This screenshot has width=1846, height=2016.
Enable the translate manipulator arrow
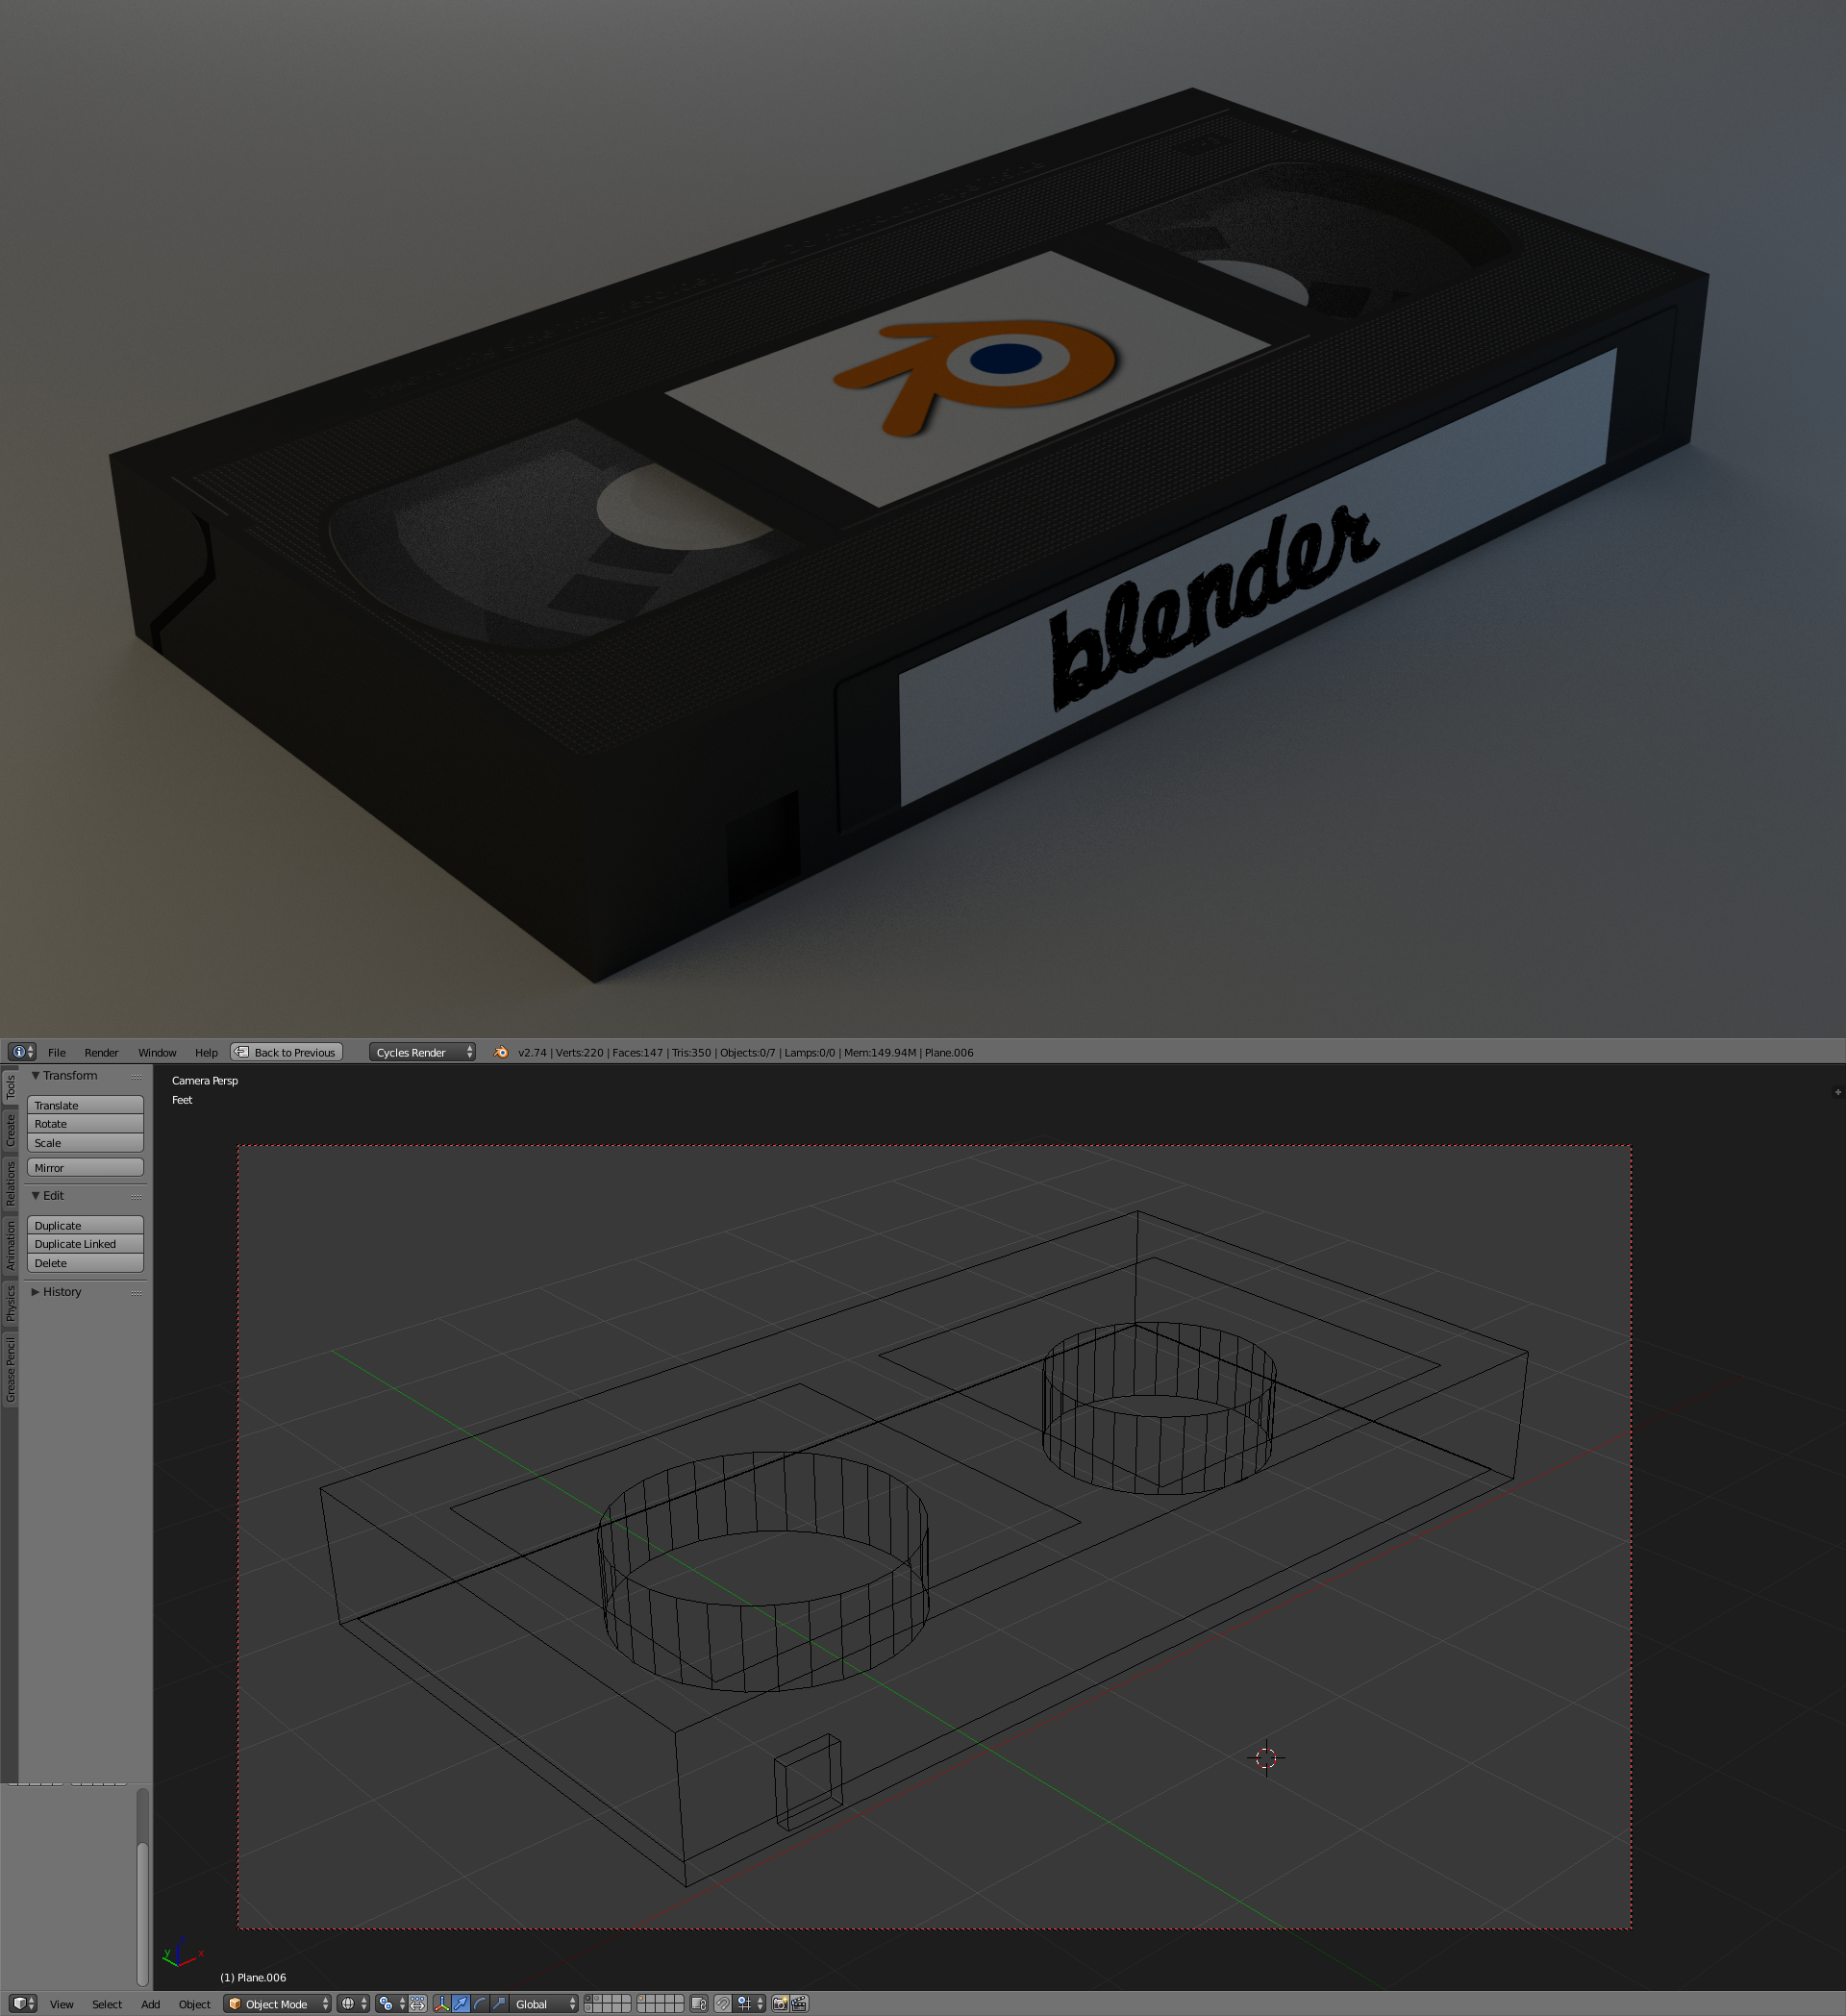tap(460, 2004)
